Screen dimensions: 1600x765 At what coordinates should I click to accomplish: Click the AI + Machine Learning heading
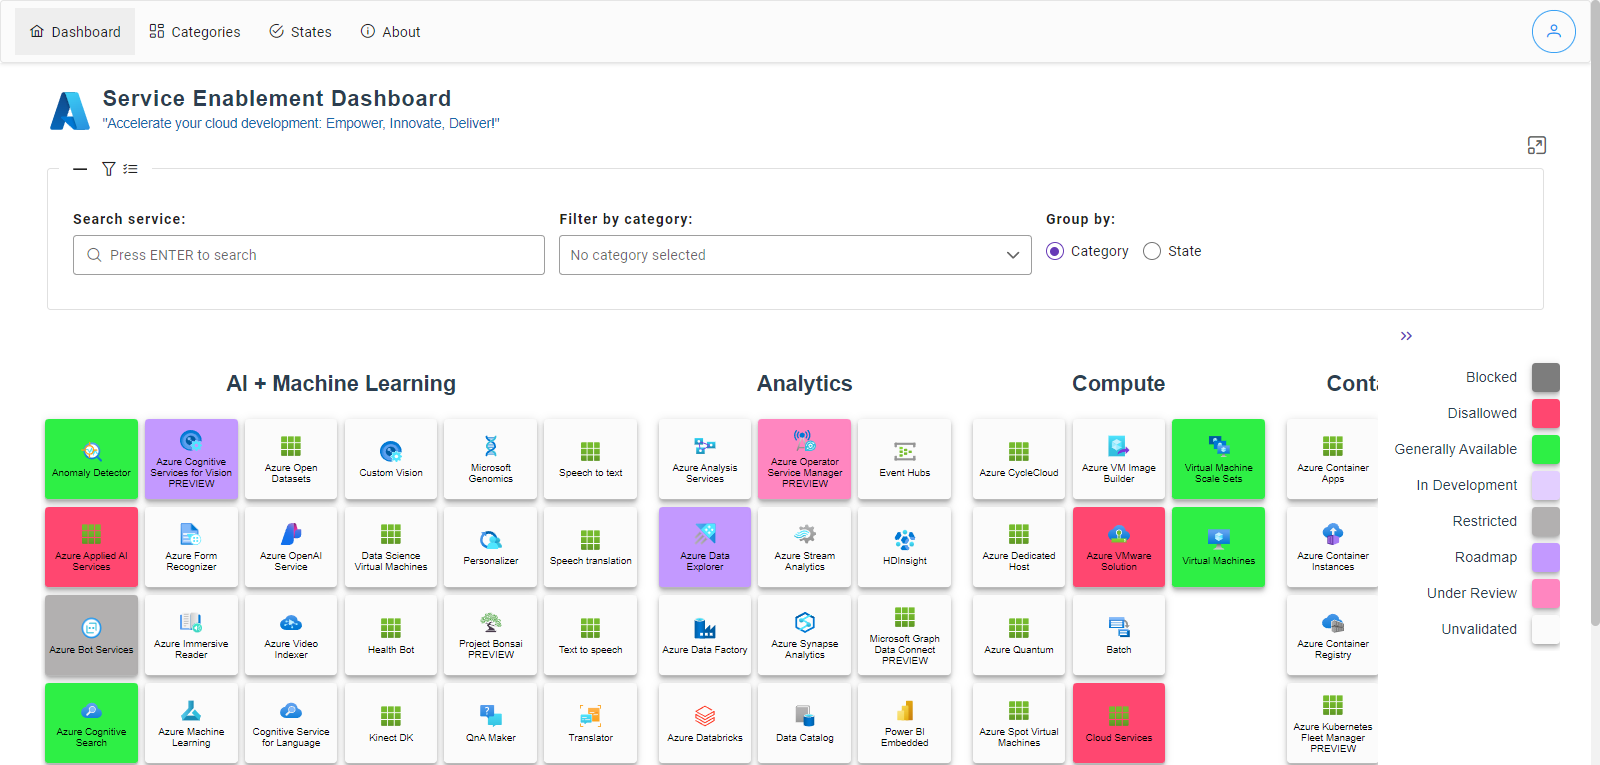coord(341,384)
